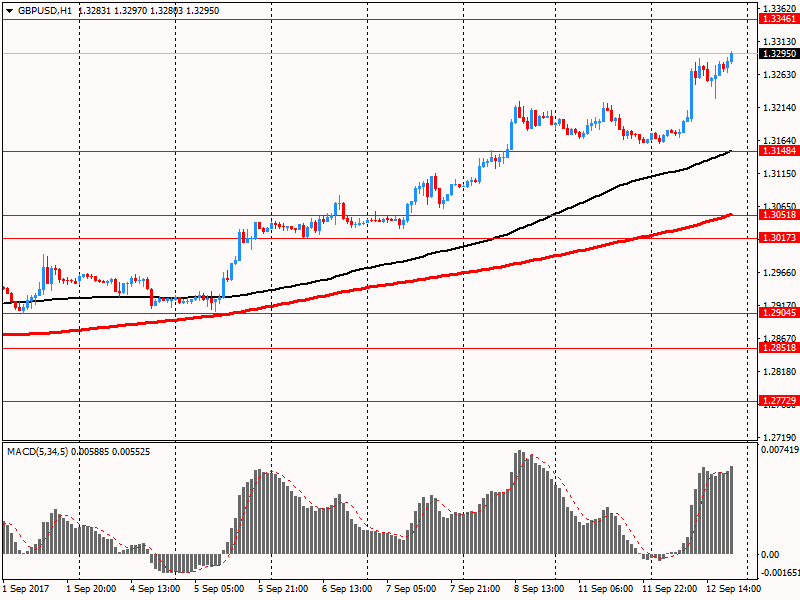Click the 1.27190 price scale value
800x600 pixels.
tap(779, 438)
